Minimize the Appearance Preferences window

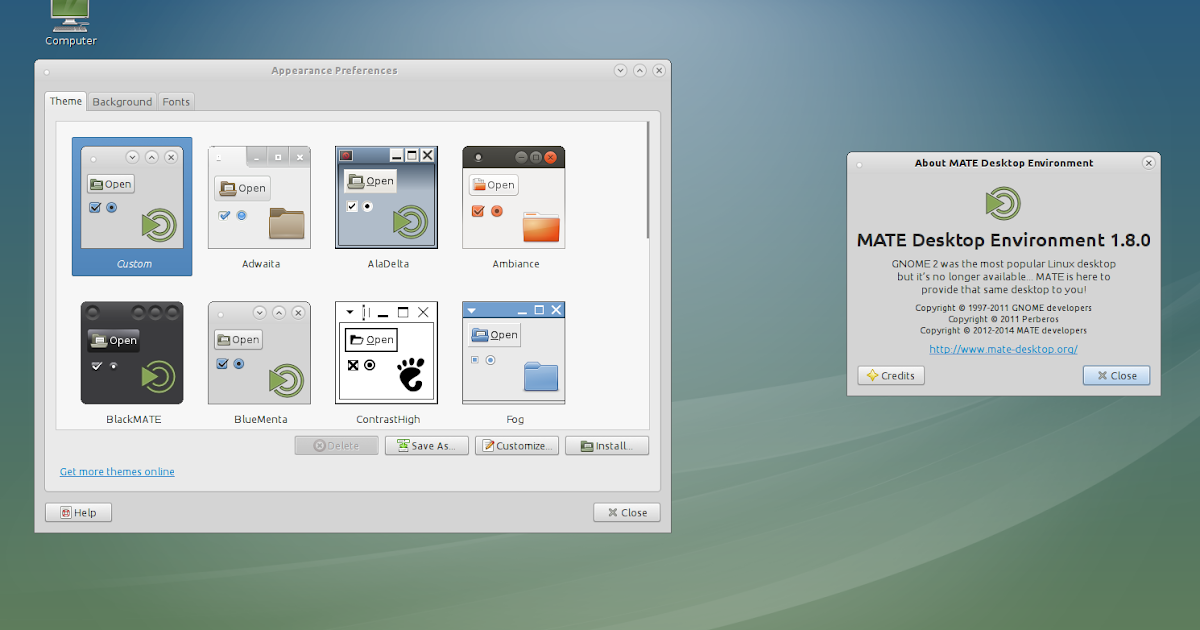point(621,71)
